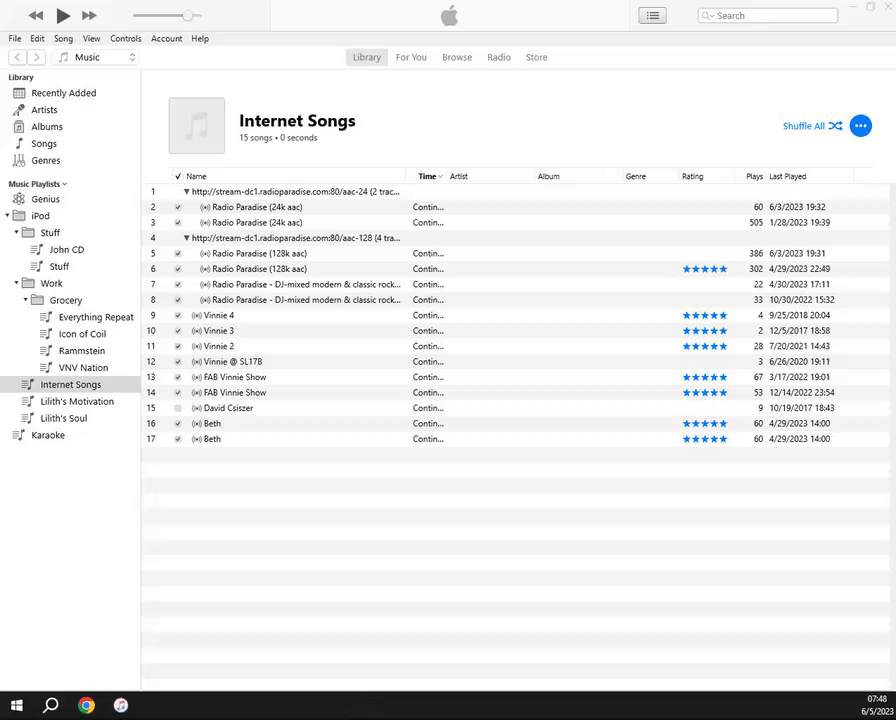Viewport: 896px width, 720px height.
Task: Open the blue more options ellipsis button
Action: 861,126
